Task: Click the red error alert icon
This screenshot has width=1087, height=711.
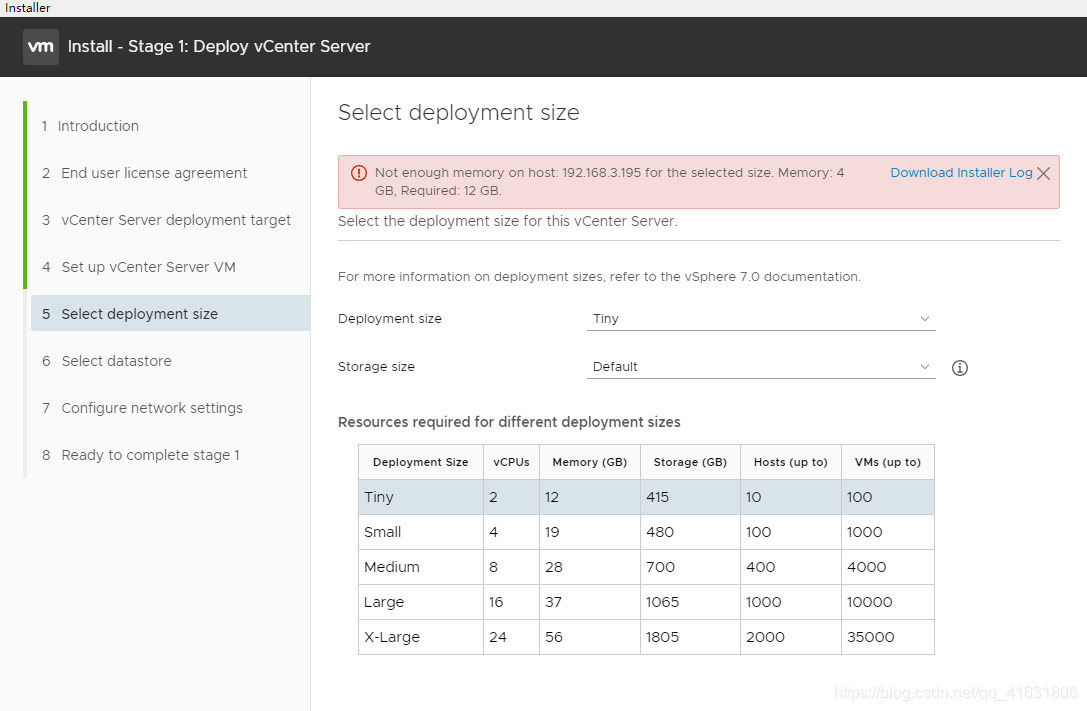Action: (359, 173)
